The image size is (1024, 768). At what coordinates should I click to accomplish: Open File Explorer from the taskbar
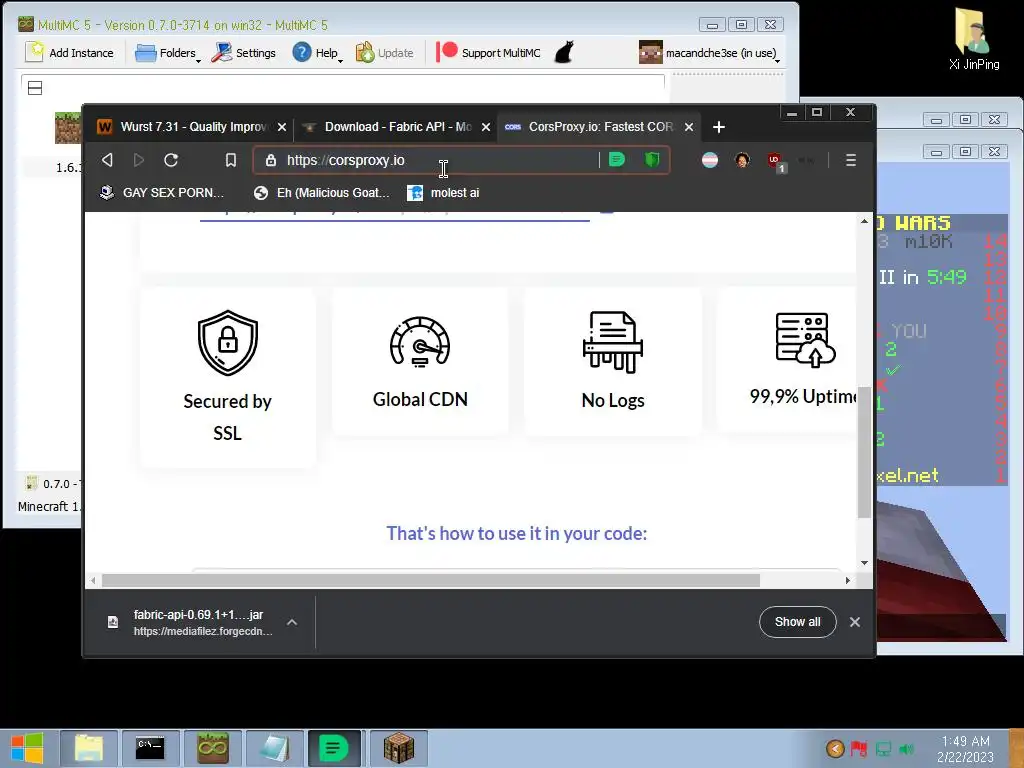tap(89, 748)
